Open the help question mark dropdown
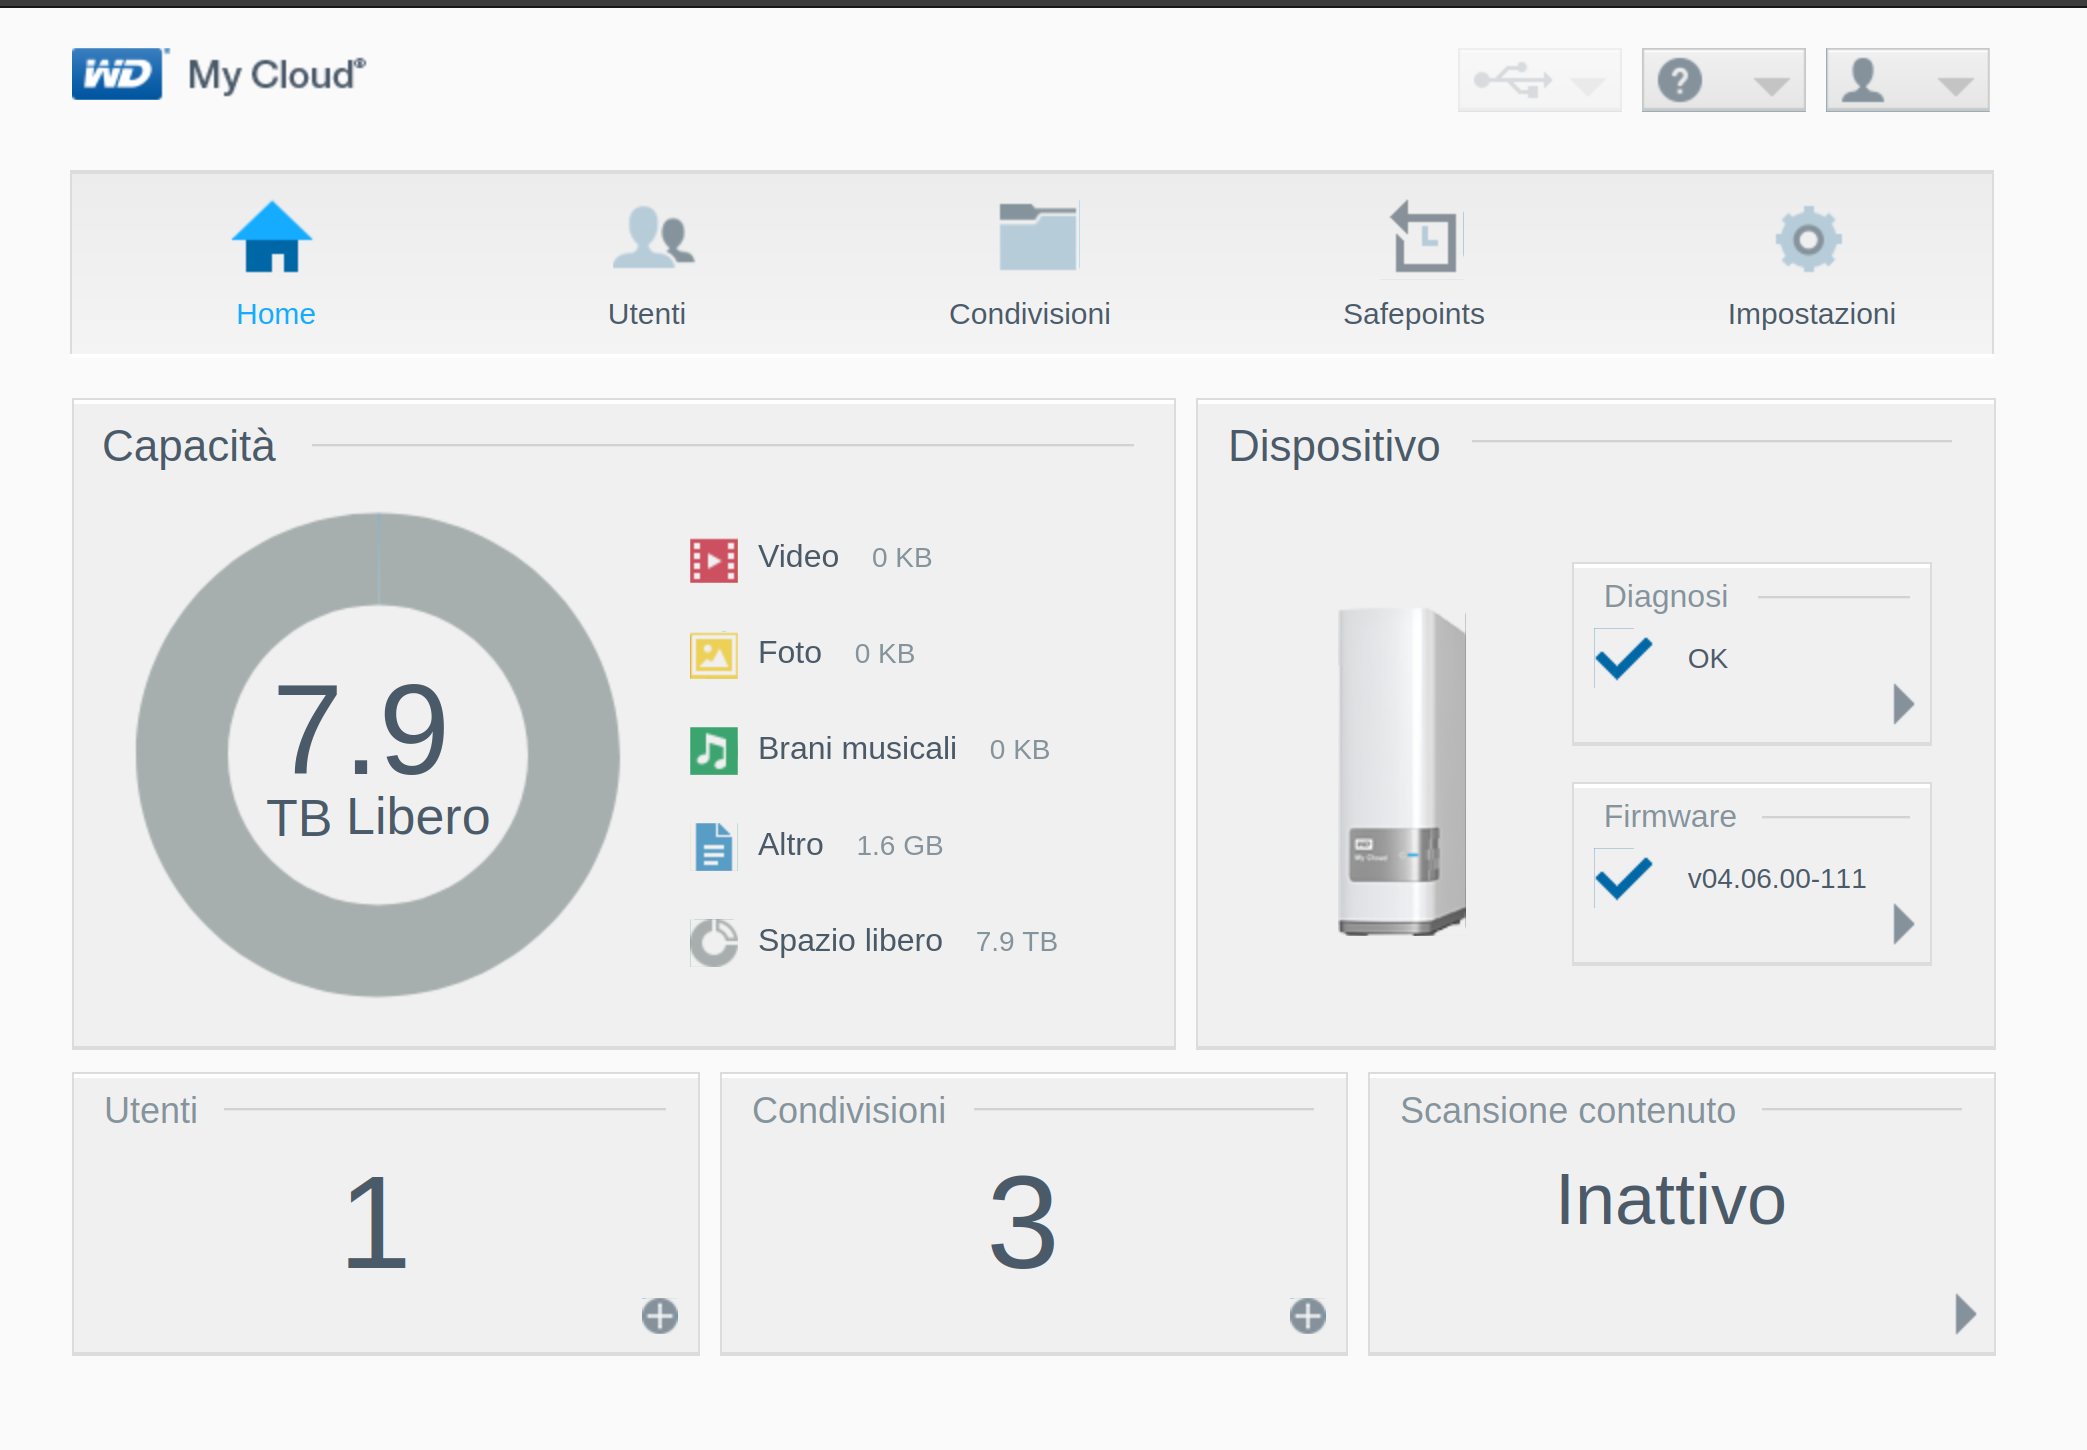Viewport: 2087px width, 1450px height. (1723, 80)
